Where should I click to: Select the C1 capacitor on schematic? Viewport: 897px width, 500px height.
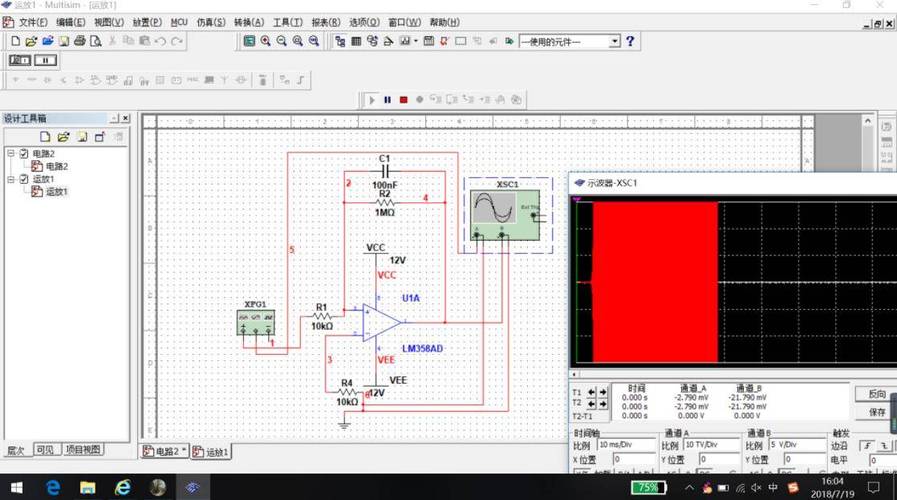385,171
